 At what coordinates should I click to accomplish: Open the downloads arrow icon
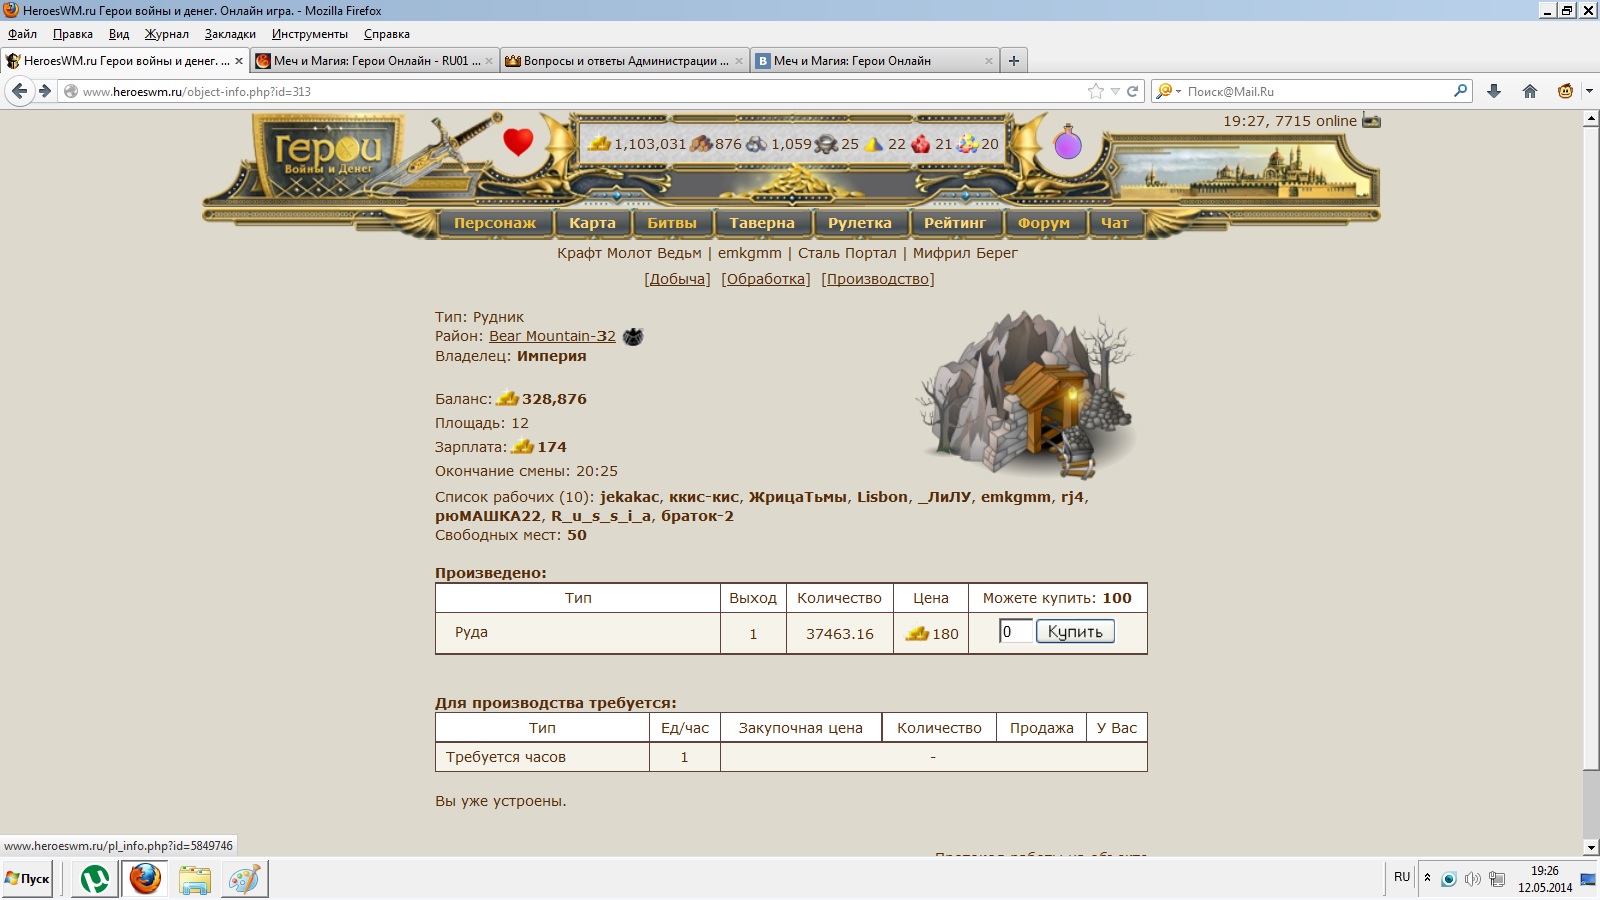pos(1494,91)
